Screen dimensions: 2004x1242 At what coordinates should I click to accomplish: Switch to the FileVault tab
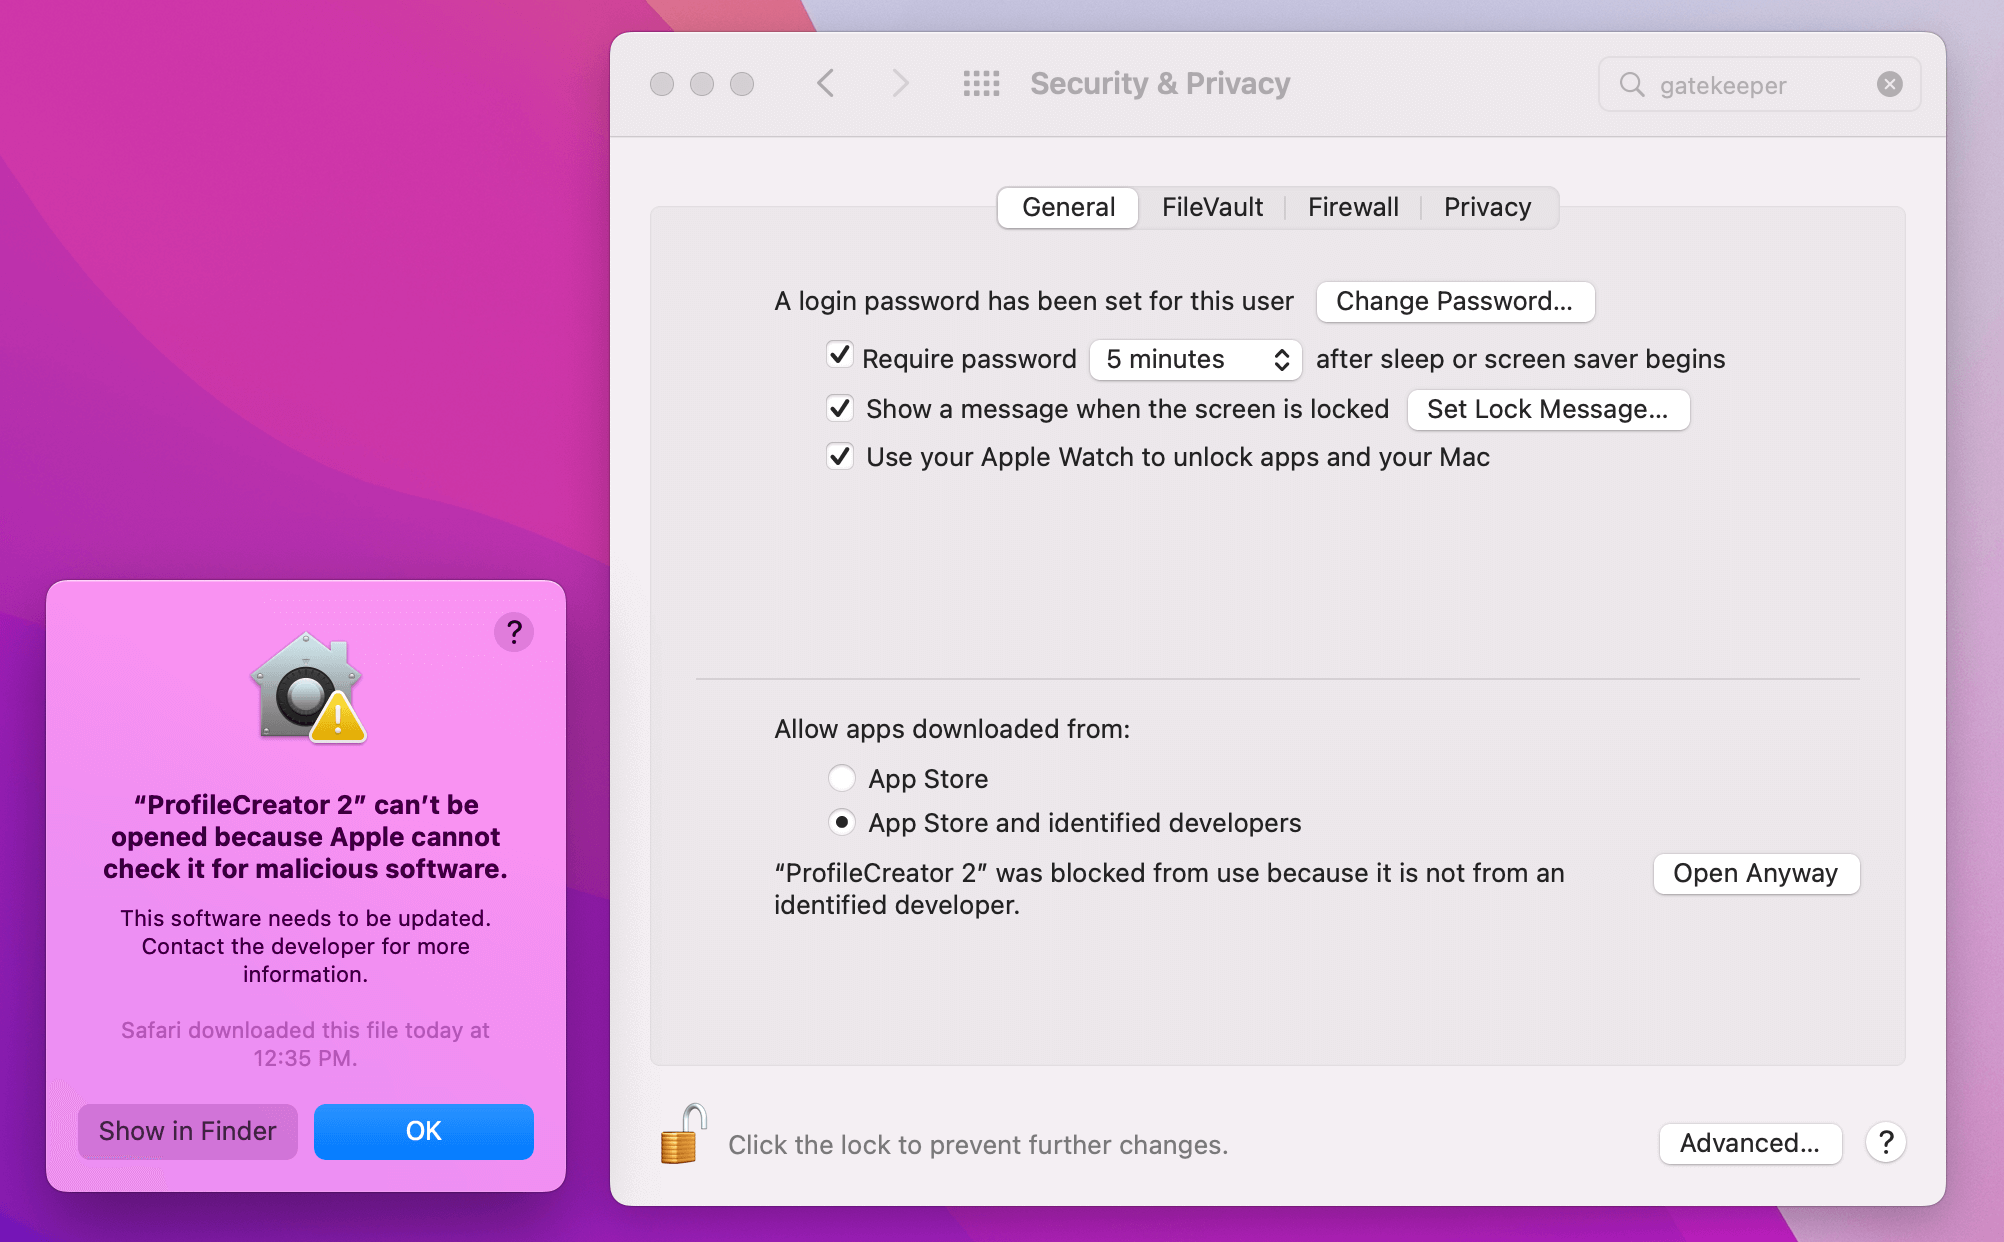tap(1211, 207)
